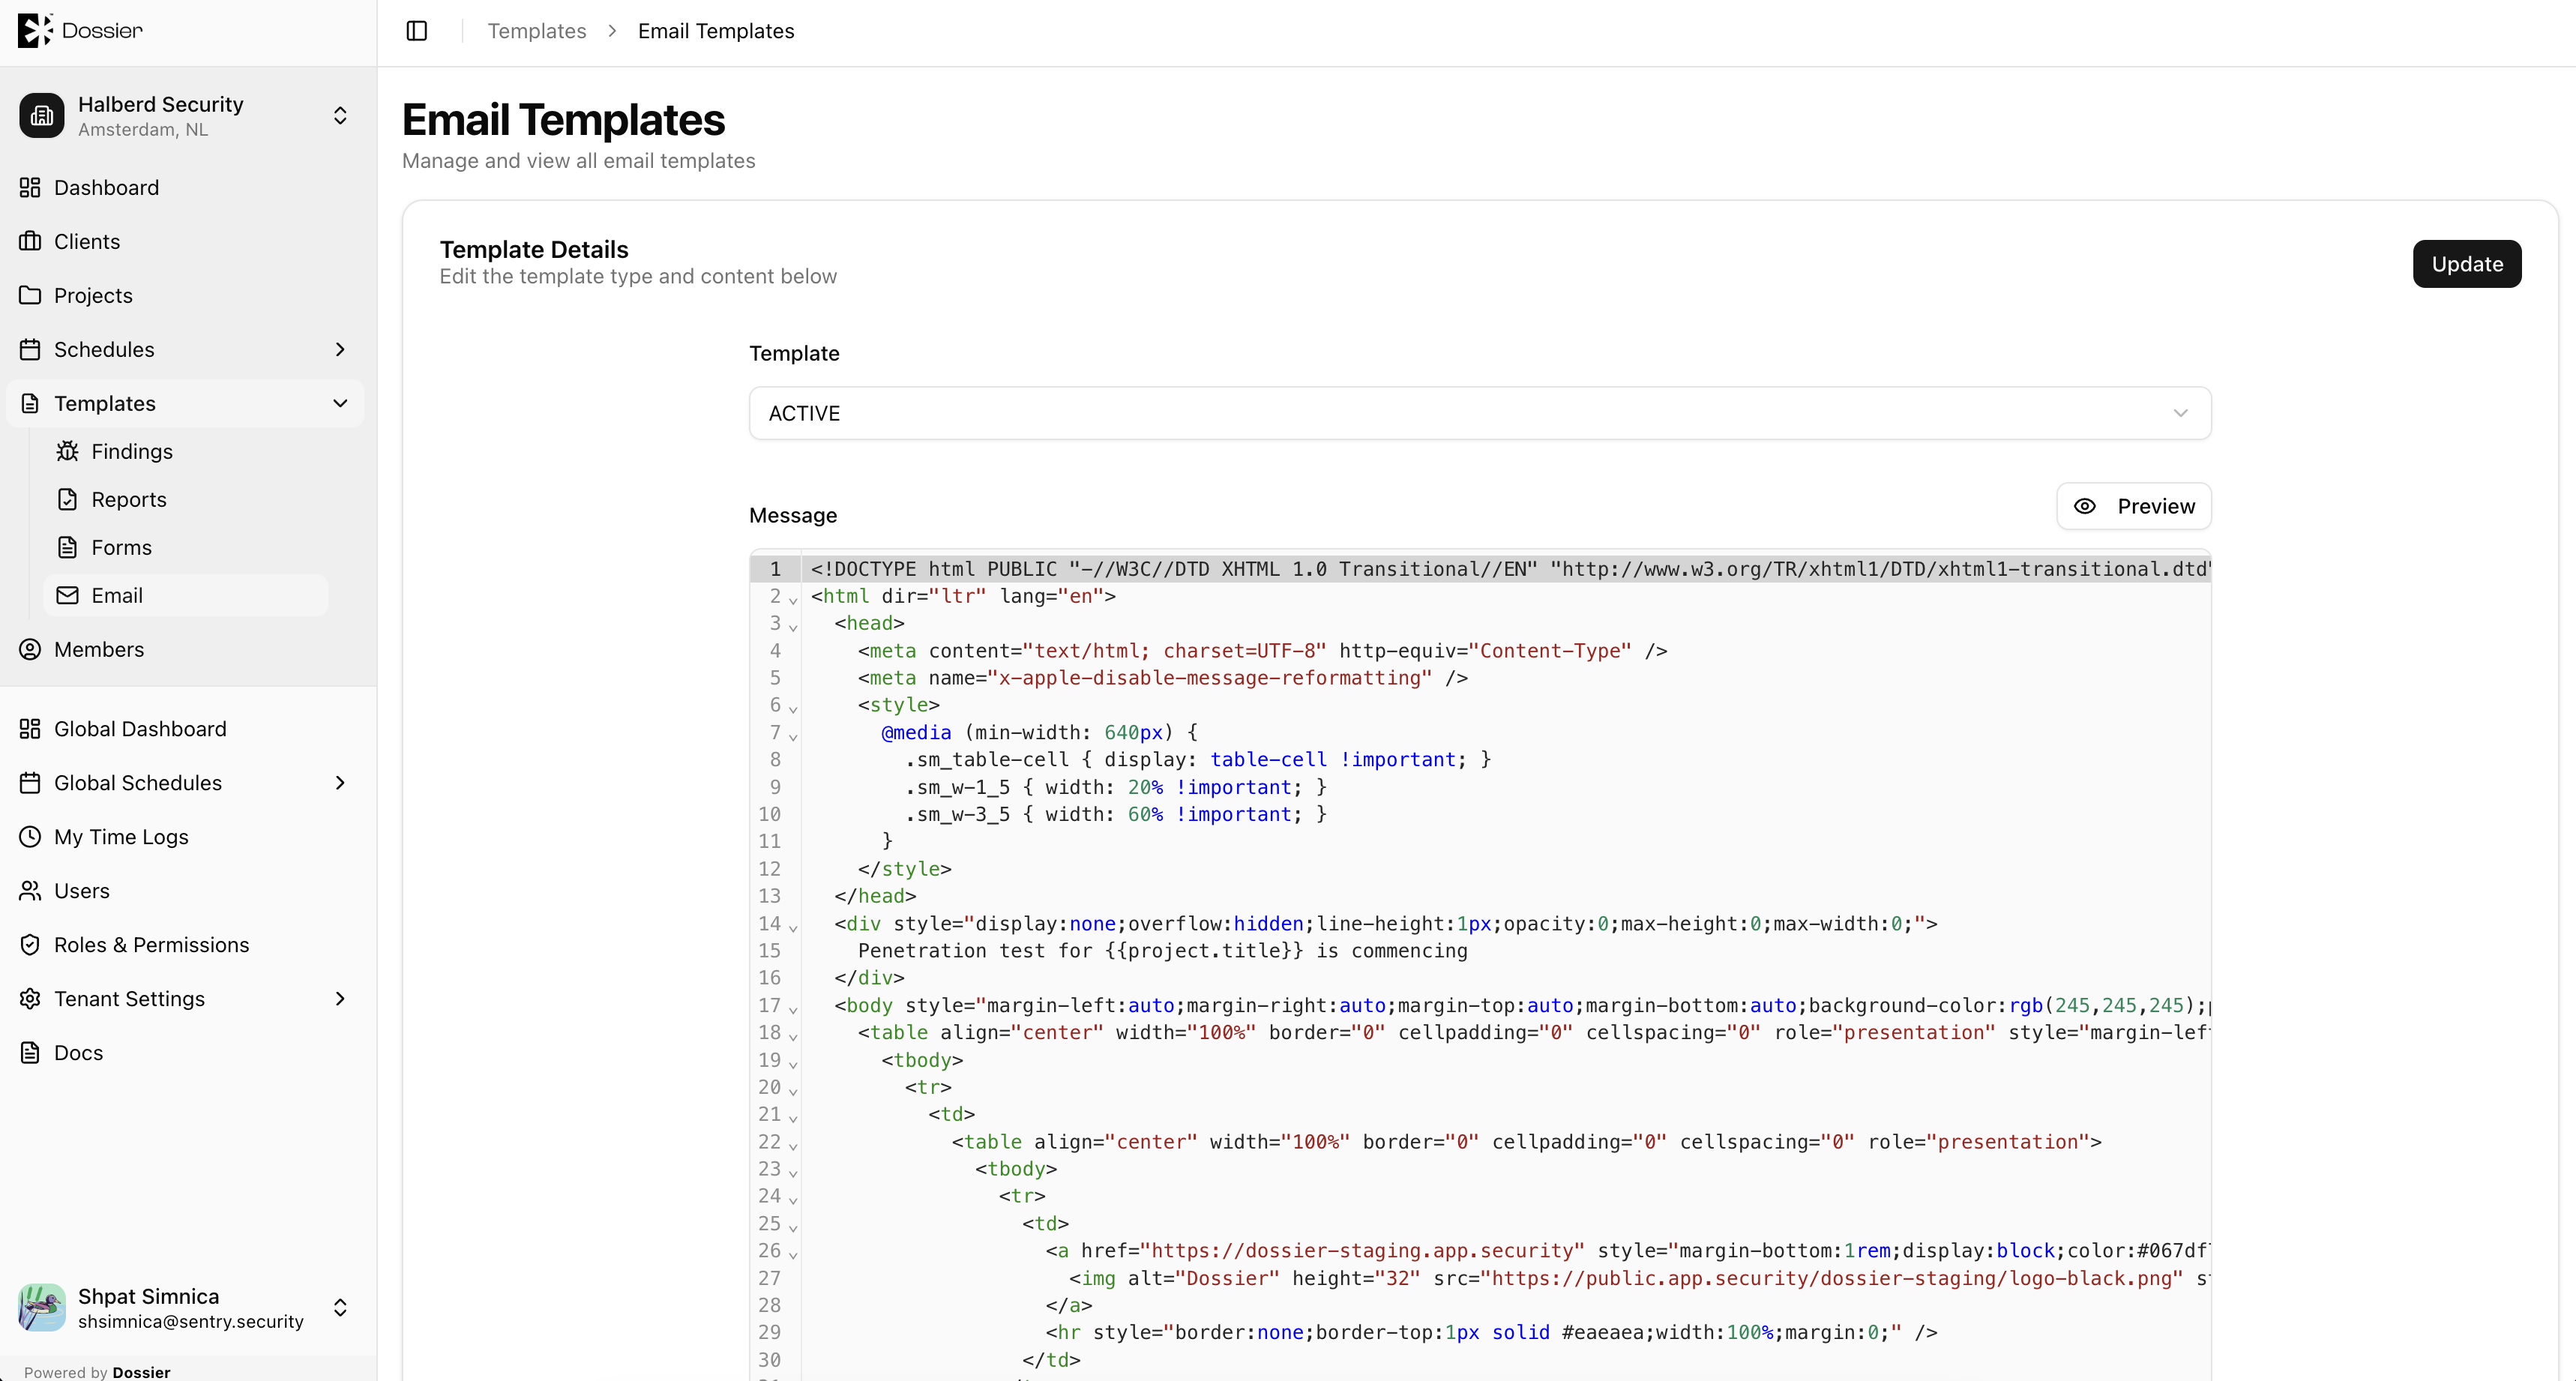Open the Members page
Viewport: 2576px width, 1381px height.
[x=186, y=650]
